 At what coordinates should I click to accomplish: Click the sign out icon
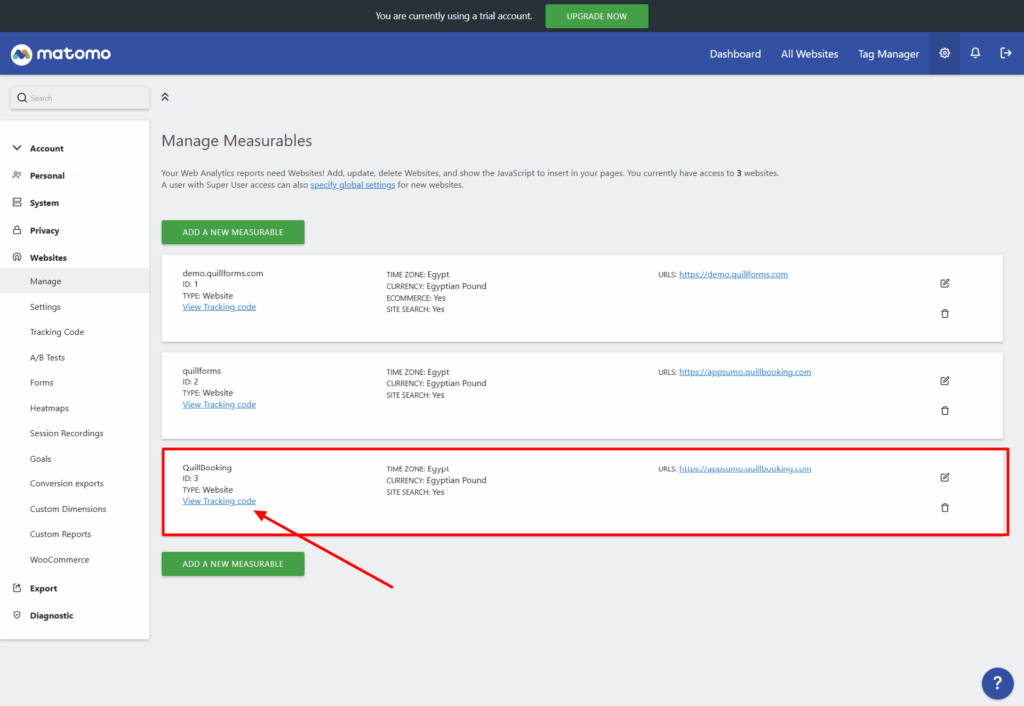(x=1006, y=54)
